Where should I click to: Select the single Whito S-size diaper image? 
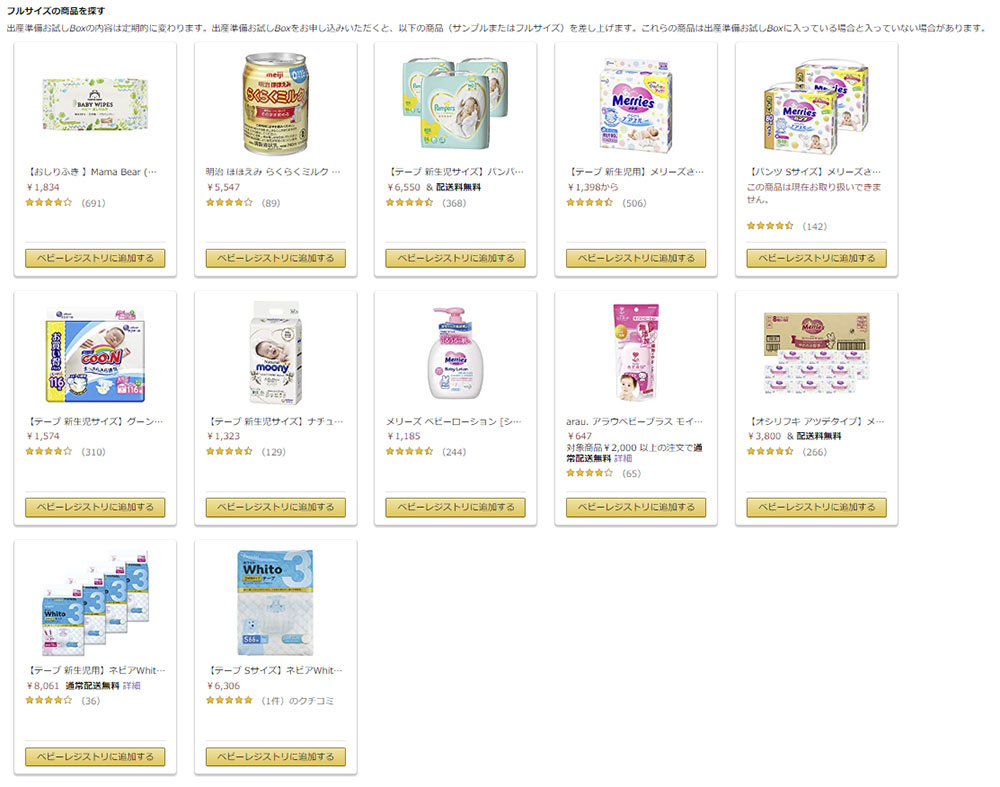(x=276, y=602)
